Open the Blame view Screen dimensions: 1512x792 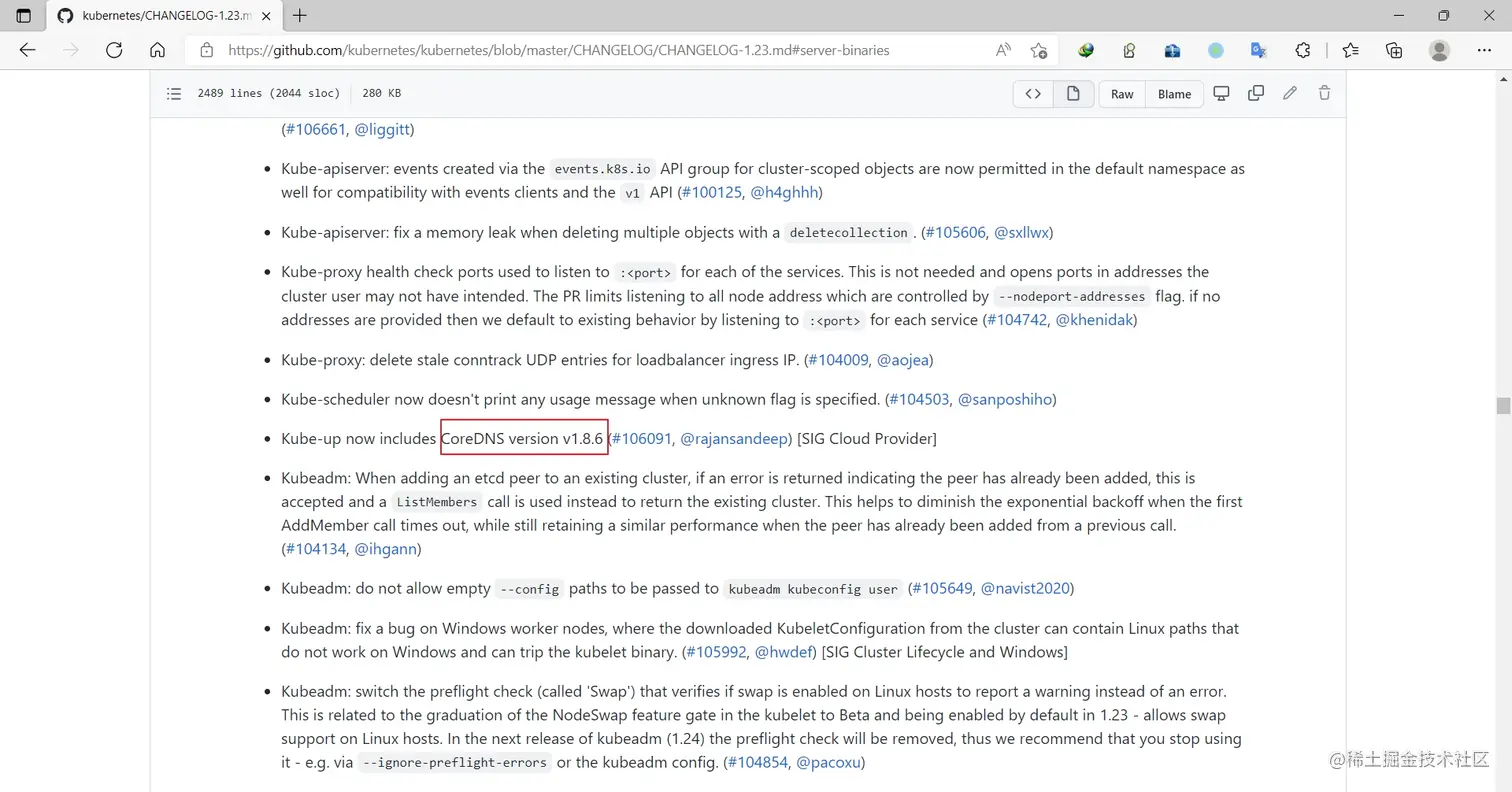point(1174,94)
